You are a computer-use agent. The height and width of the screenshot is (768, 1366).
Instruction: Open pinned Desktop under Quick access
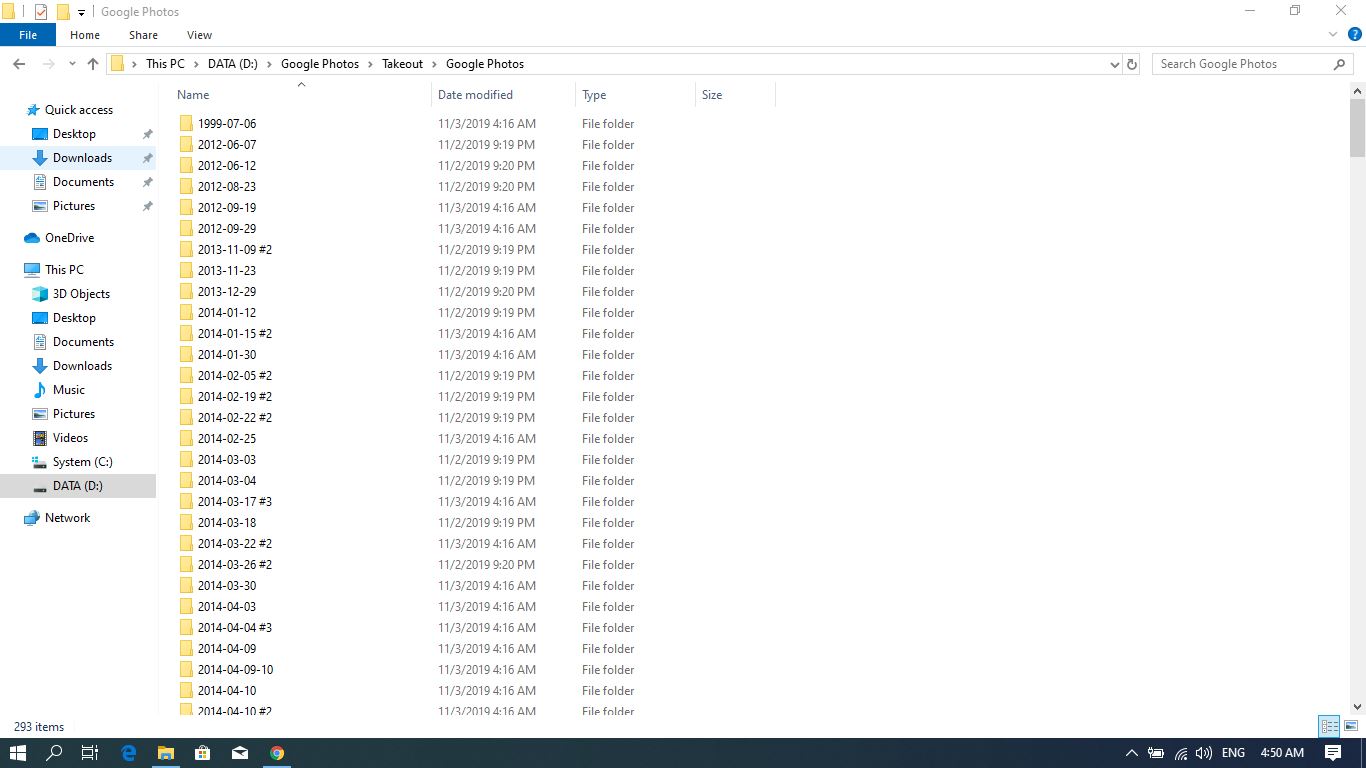pos(74,134)
